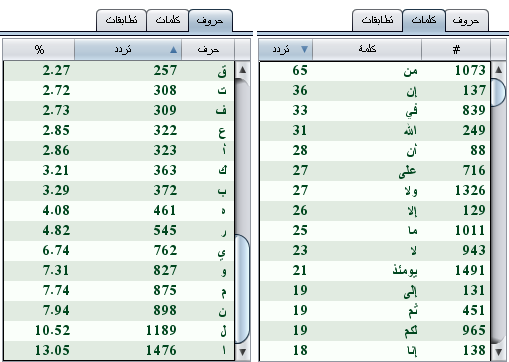Select the حروف tab in right panel
The width and height of the screenshot is (509, 362).
(x=467, y=21)
